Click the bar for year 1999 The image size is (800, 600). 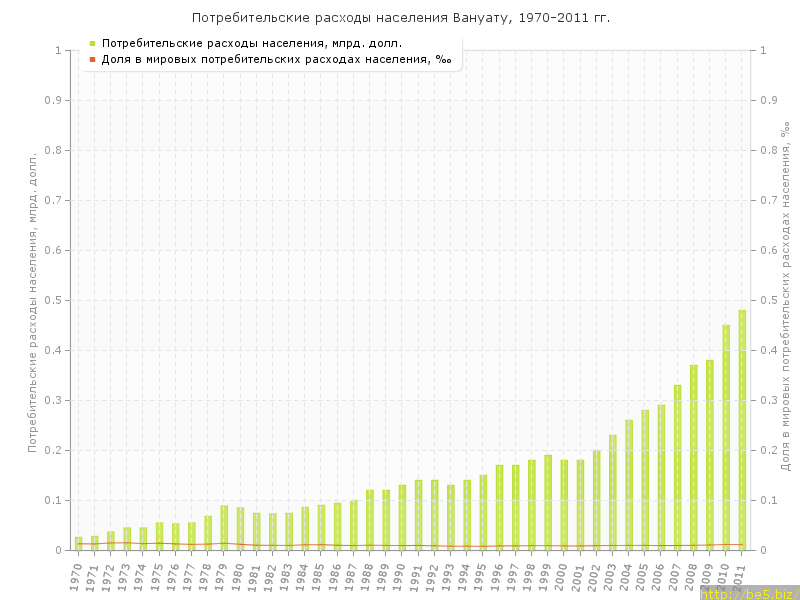click(x=548, y=503)
